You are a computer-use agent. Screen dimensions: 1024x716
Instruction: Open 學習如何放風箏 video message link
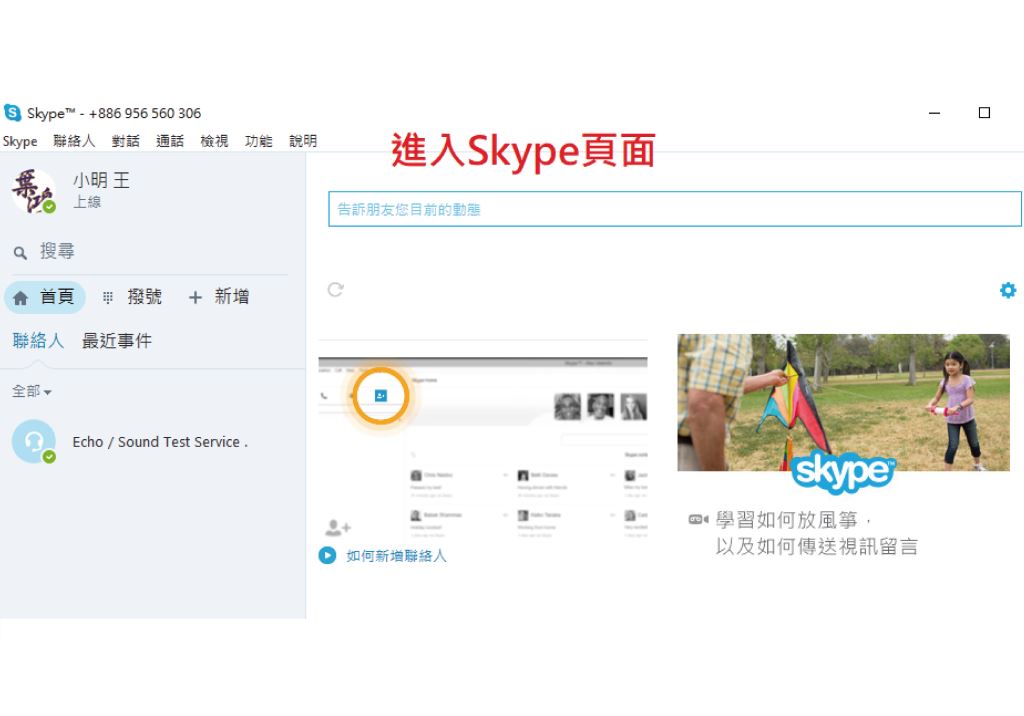click(x=816, y=533)
